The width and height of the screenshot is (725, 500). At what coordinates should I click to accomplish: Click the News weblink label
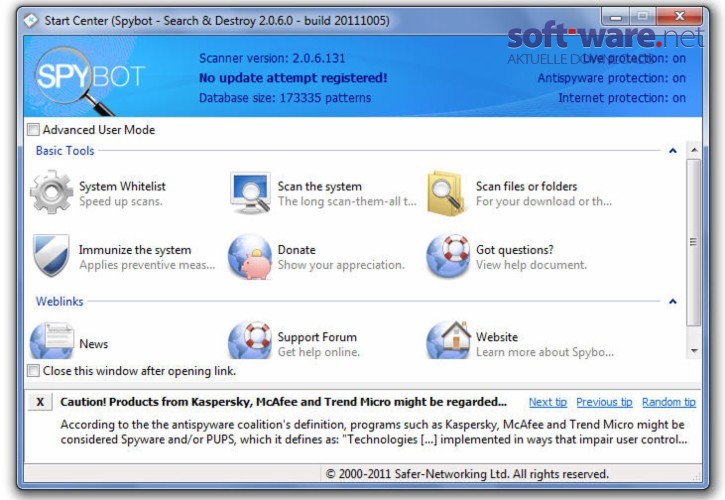coord(93,344)
